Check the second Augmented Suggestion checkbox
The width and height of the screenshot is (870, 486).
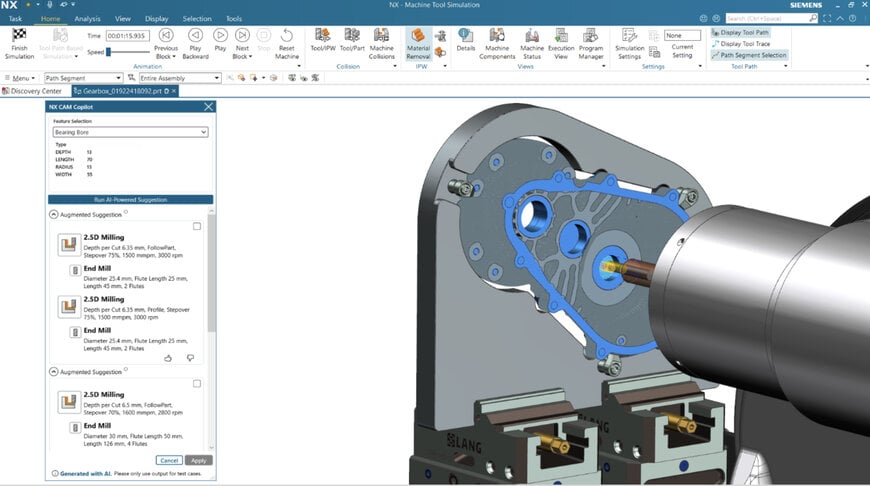tap(197, 383)
